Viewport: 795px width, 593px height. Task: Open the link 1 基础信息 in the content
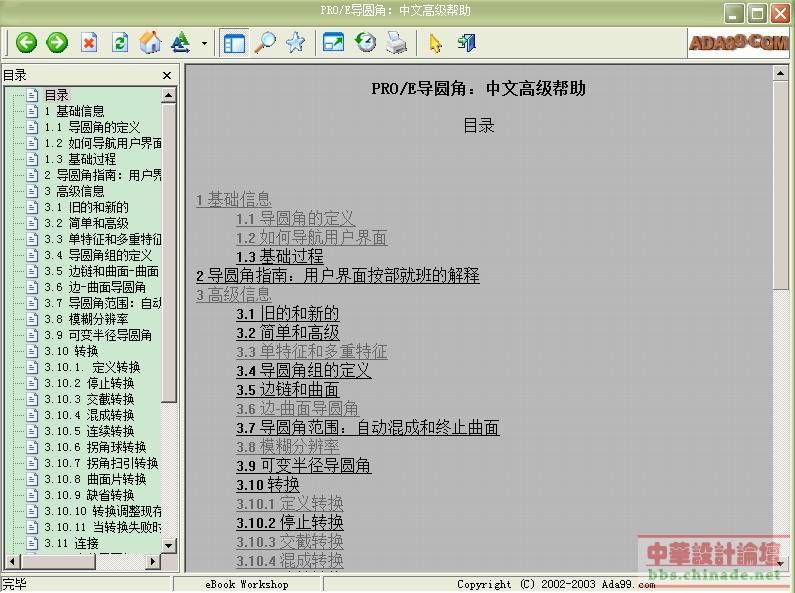234,199
